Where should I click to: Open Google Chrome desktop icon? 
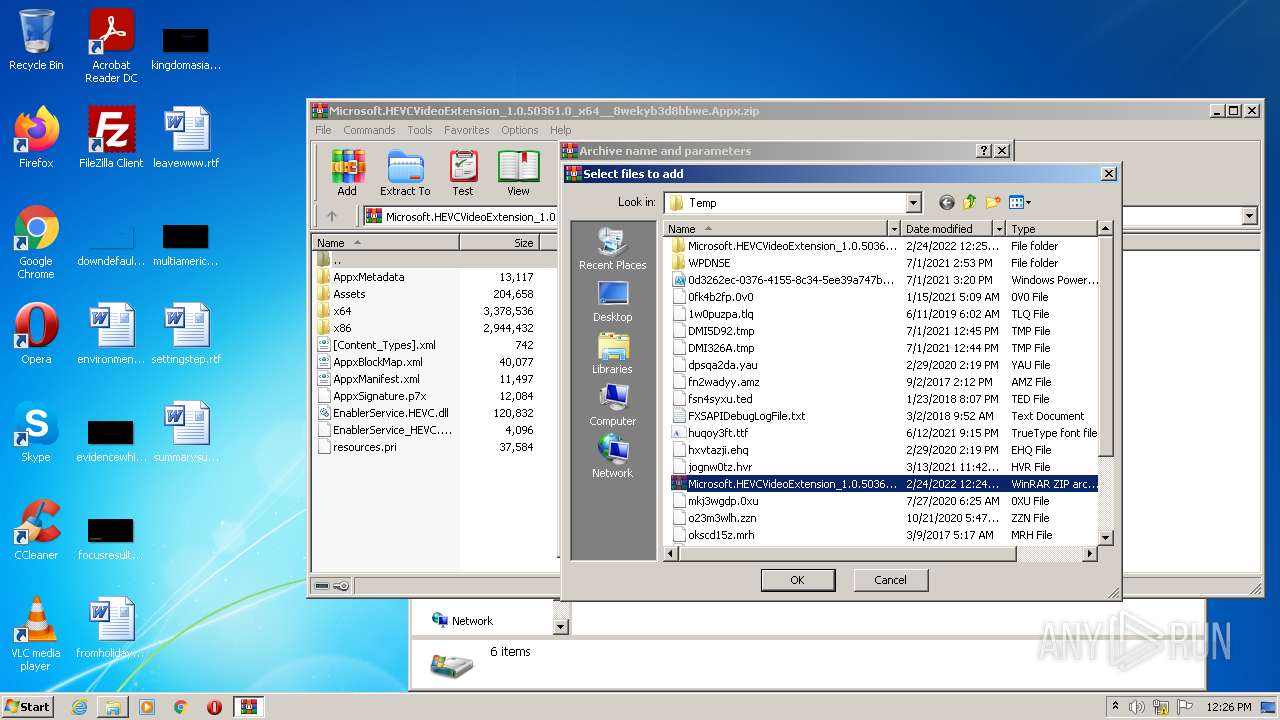(36, 242)
